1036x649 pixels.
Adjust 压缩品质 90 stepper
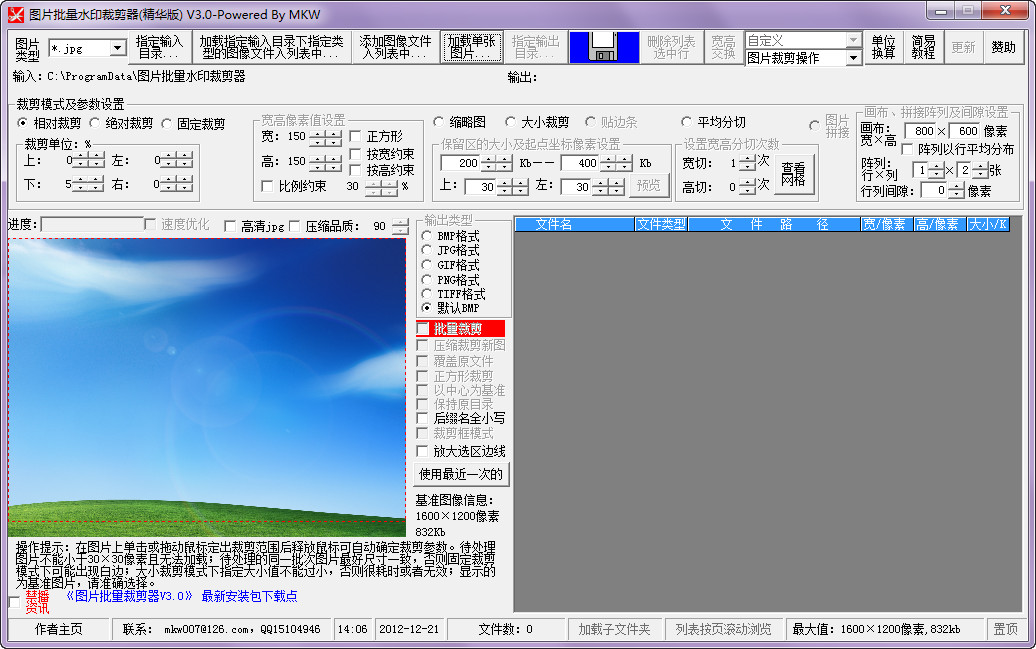(400, 227)
